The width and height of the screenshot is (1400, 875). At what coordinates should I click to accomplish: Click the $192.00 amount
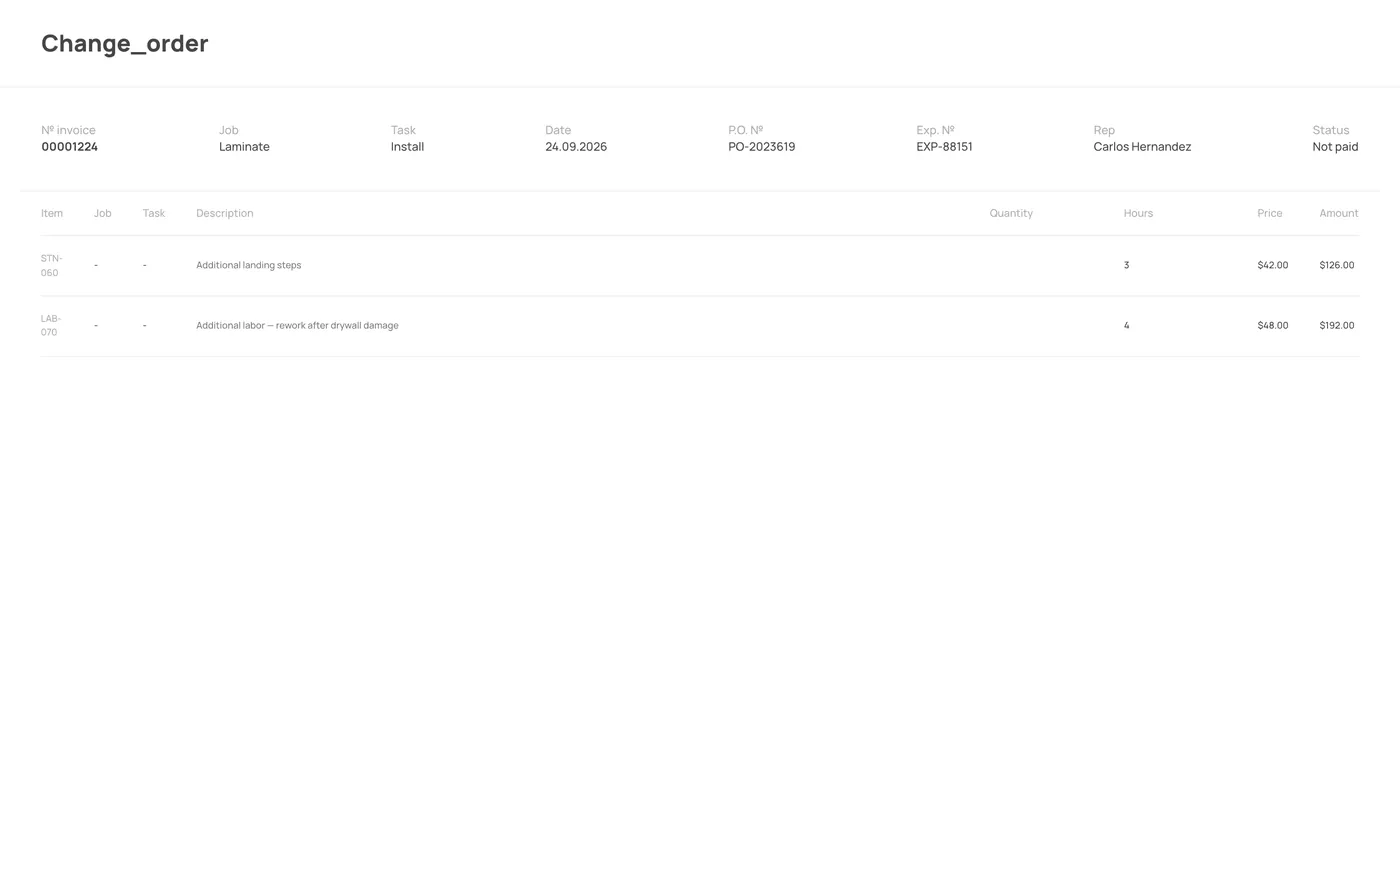(x=1337, y=325)
